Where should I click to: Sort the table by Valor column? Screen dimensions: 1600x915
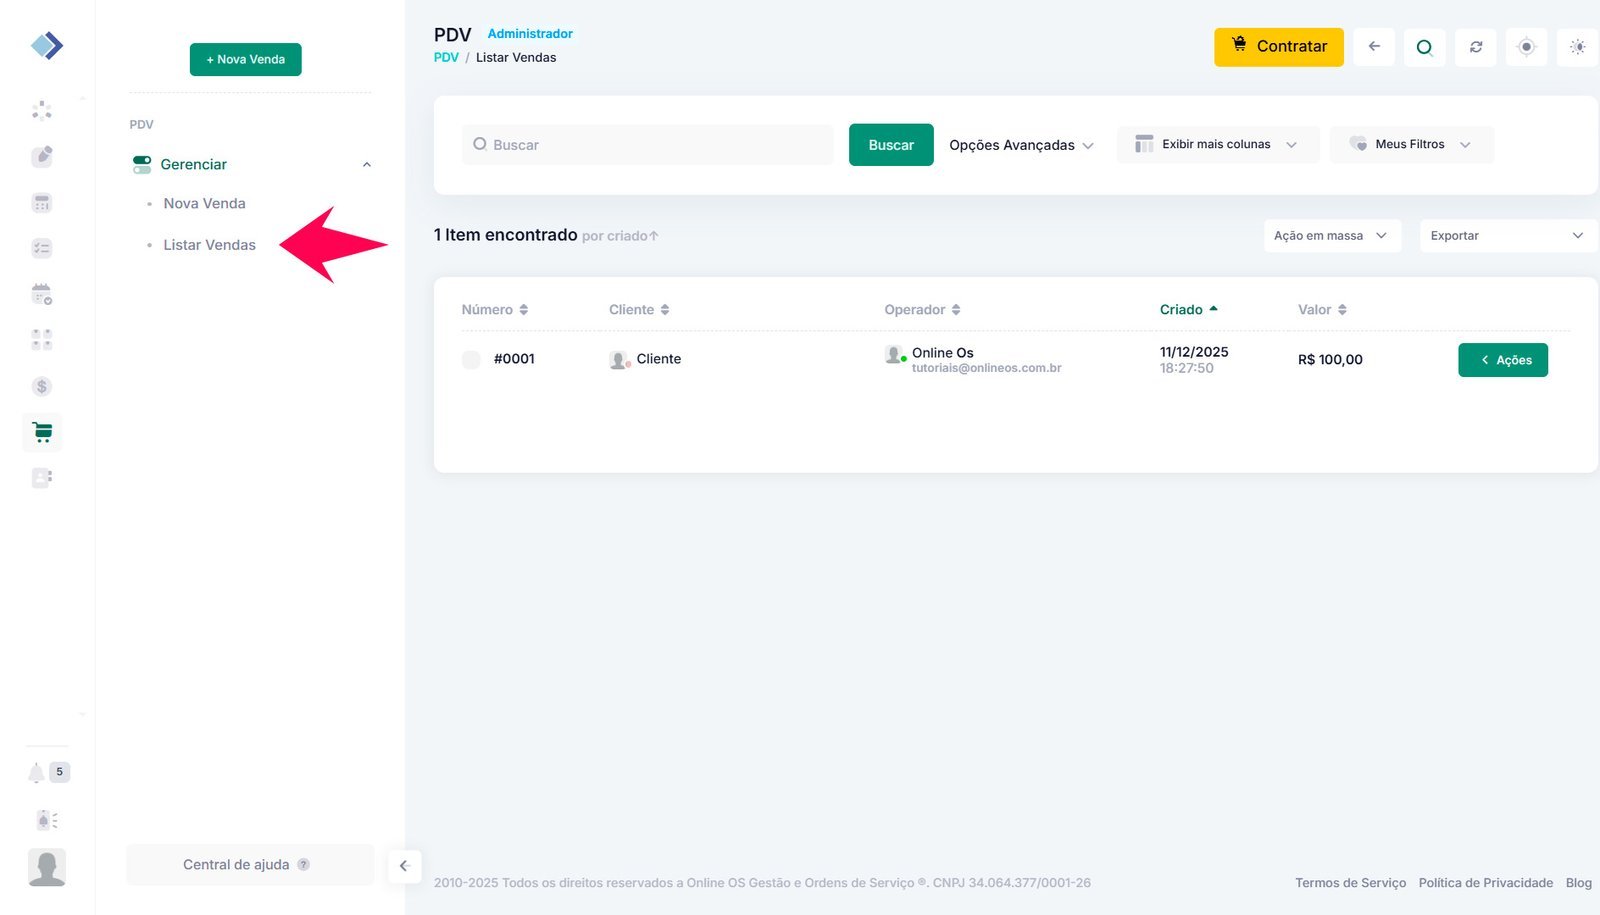click(1322, 310)
